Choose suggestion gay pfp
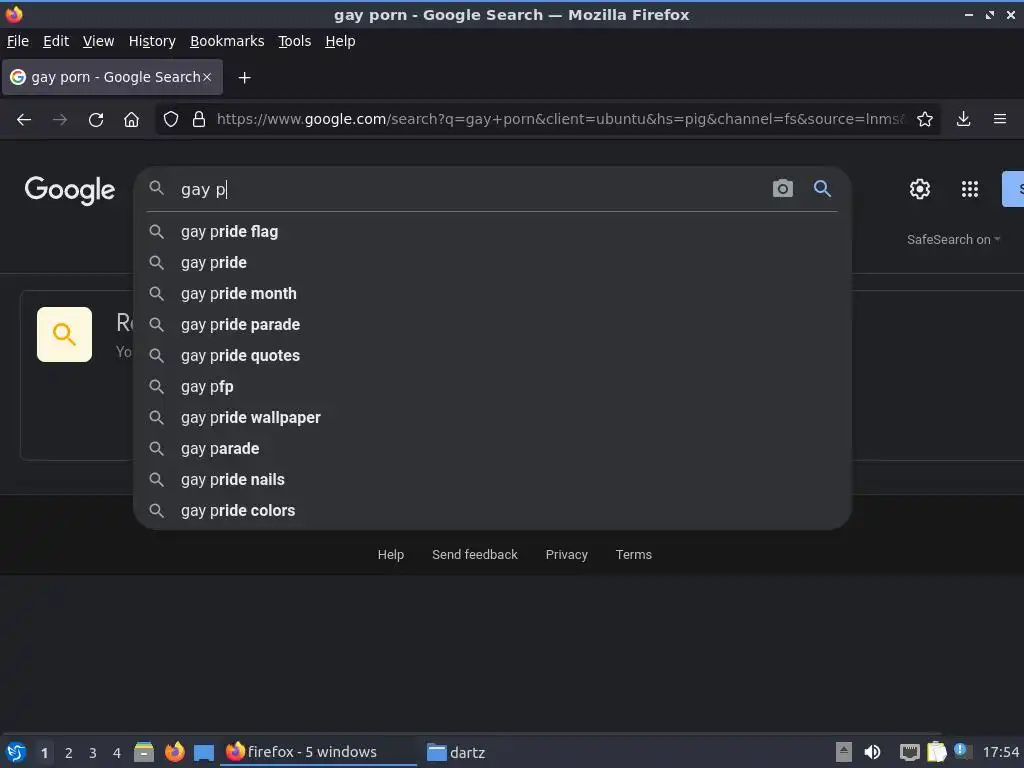 pos(492,387)
